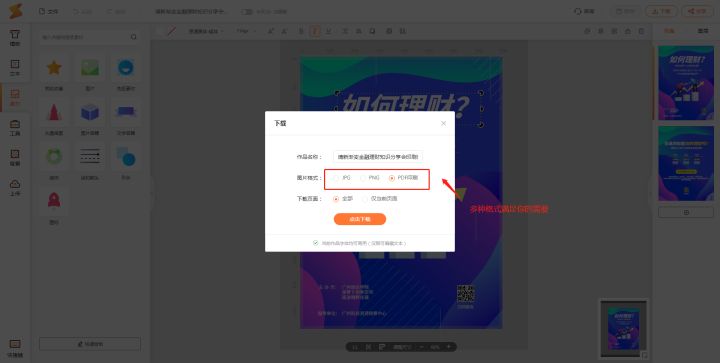Click the 分享 share button in top bar

pos(697,11)
